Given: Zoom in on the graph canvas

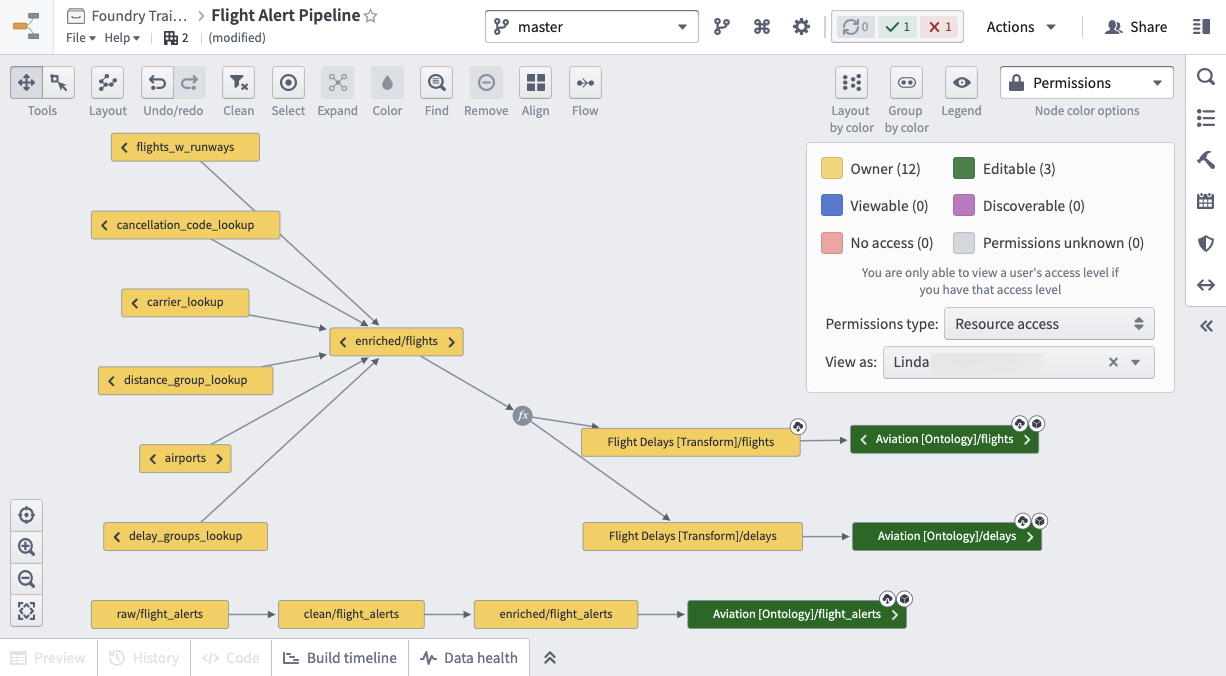Looking at the screenshot, I should 26,547.
